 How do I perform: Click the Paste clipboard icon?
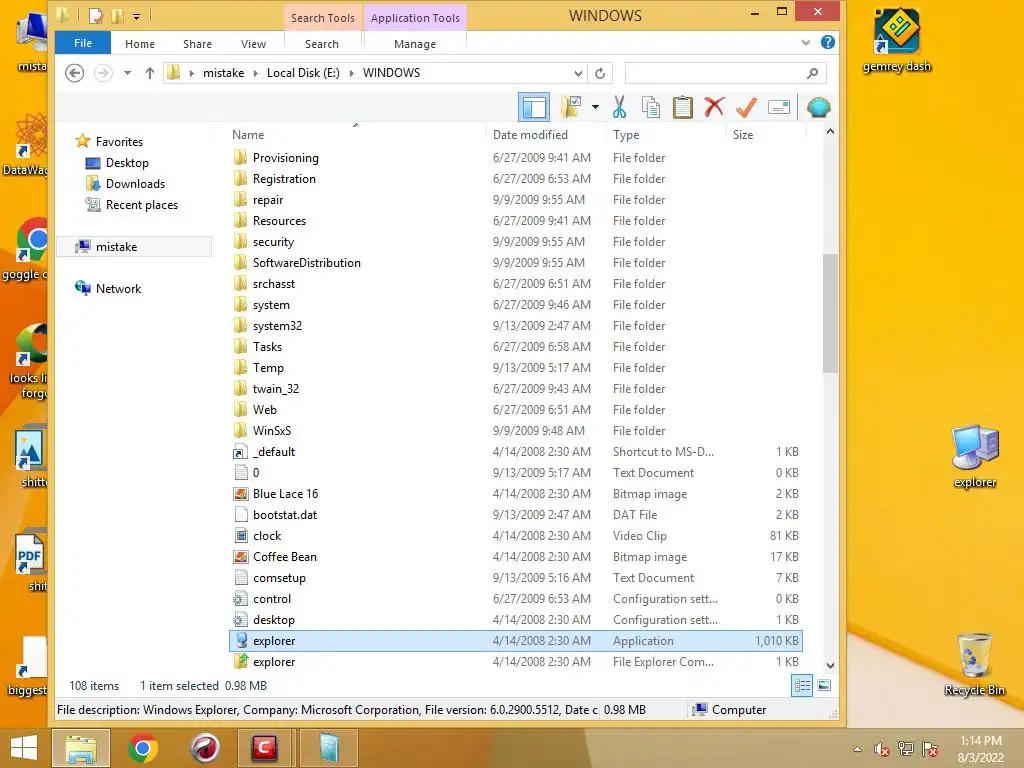pyautogui.click(x=682, y=107)
